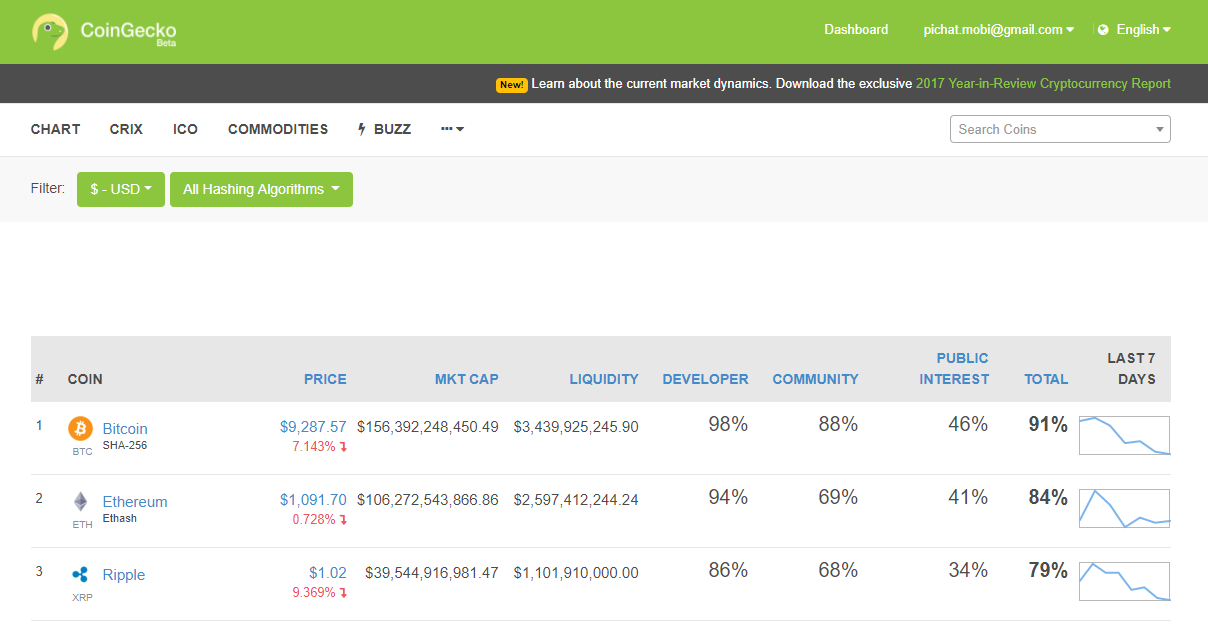1208x626 pixels.
Task: Click the Ethereum price $1,091.70
Action: 313,499
